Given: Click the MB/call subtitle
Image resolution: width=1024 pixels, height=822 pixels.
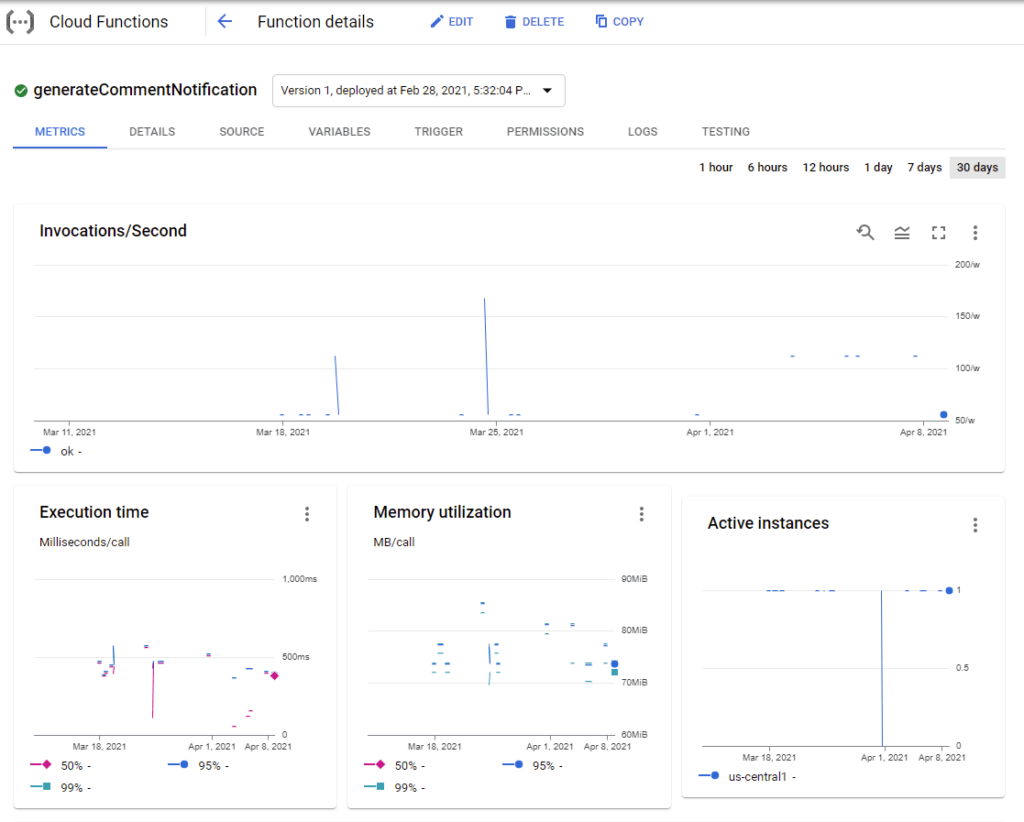Looking at the screenshot, I should tap(394, 542).
